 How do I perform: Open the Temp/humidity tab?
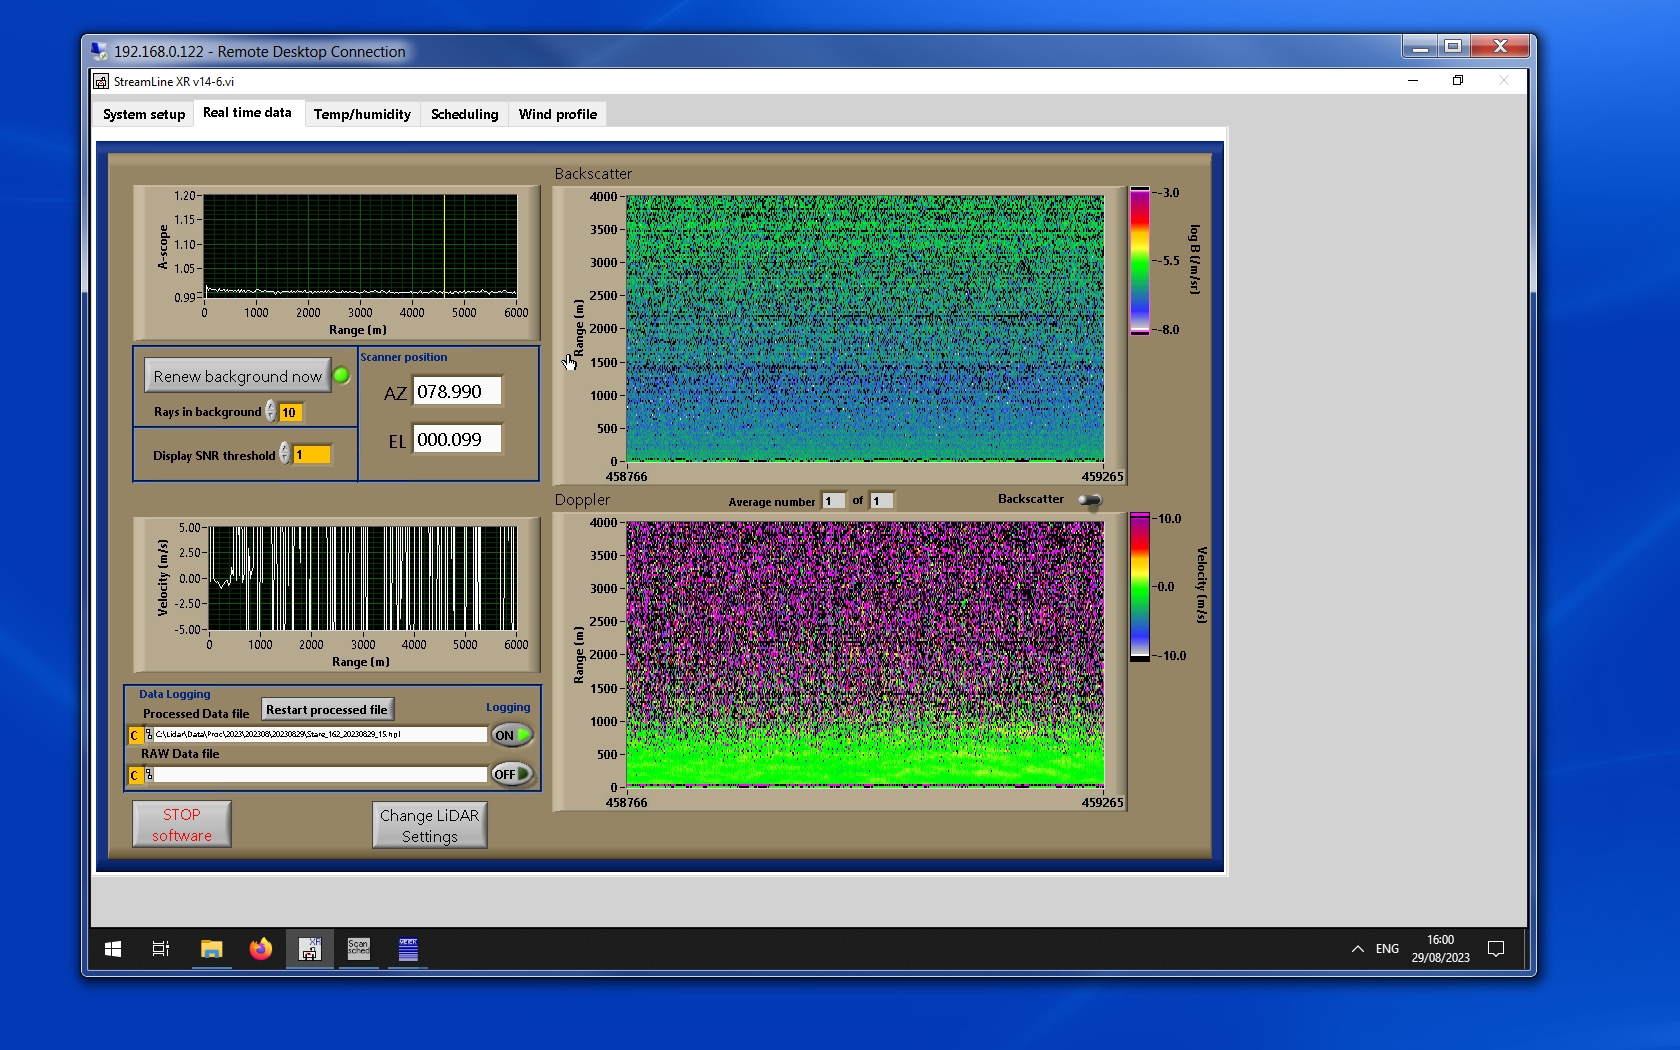pyautogui.click(x=362, y=114)
